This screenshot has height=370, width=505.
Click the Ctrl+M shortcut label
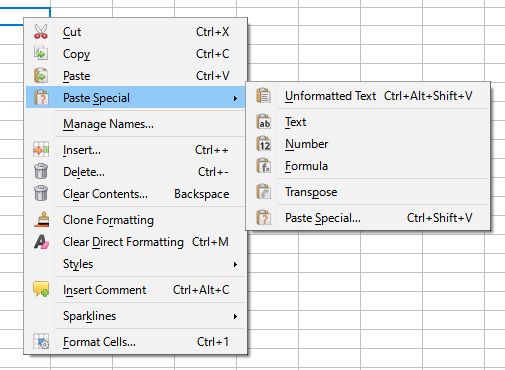click(x=210, y=242)
